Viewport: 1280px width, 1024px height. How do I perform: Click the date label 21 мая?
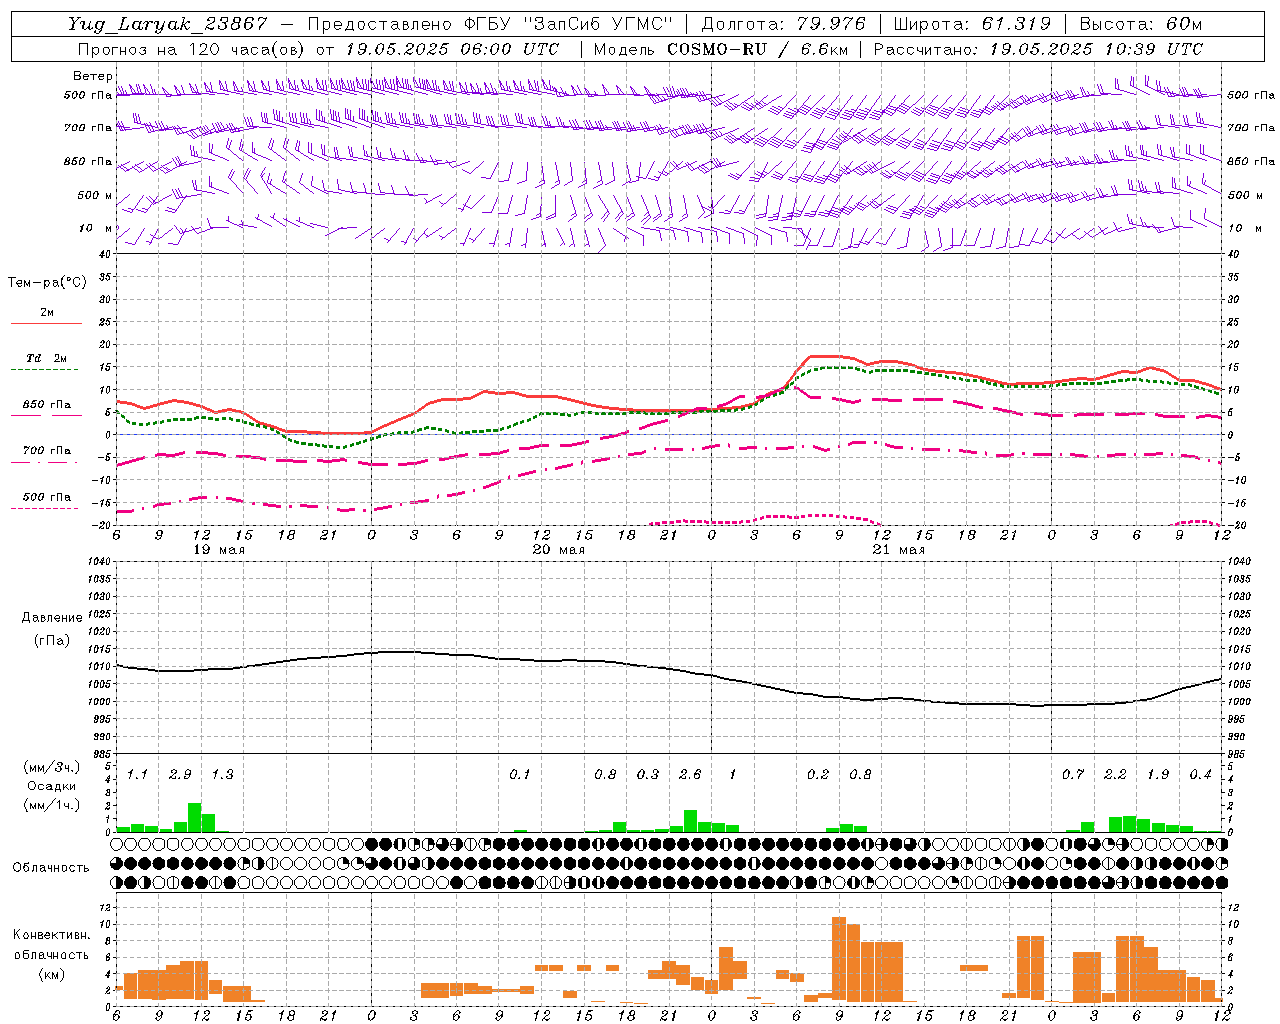pyautogui.click(x=898, y=550)
